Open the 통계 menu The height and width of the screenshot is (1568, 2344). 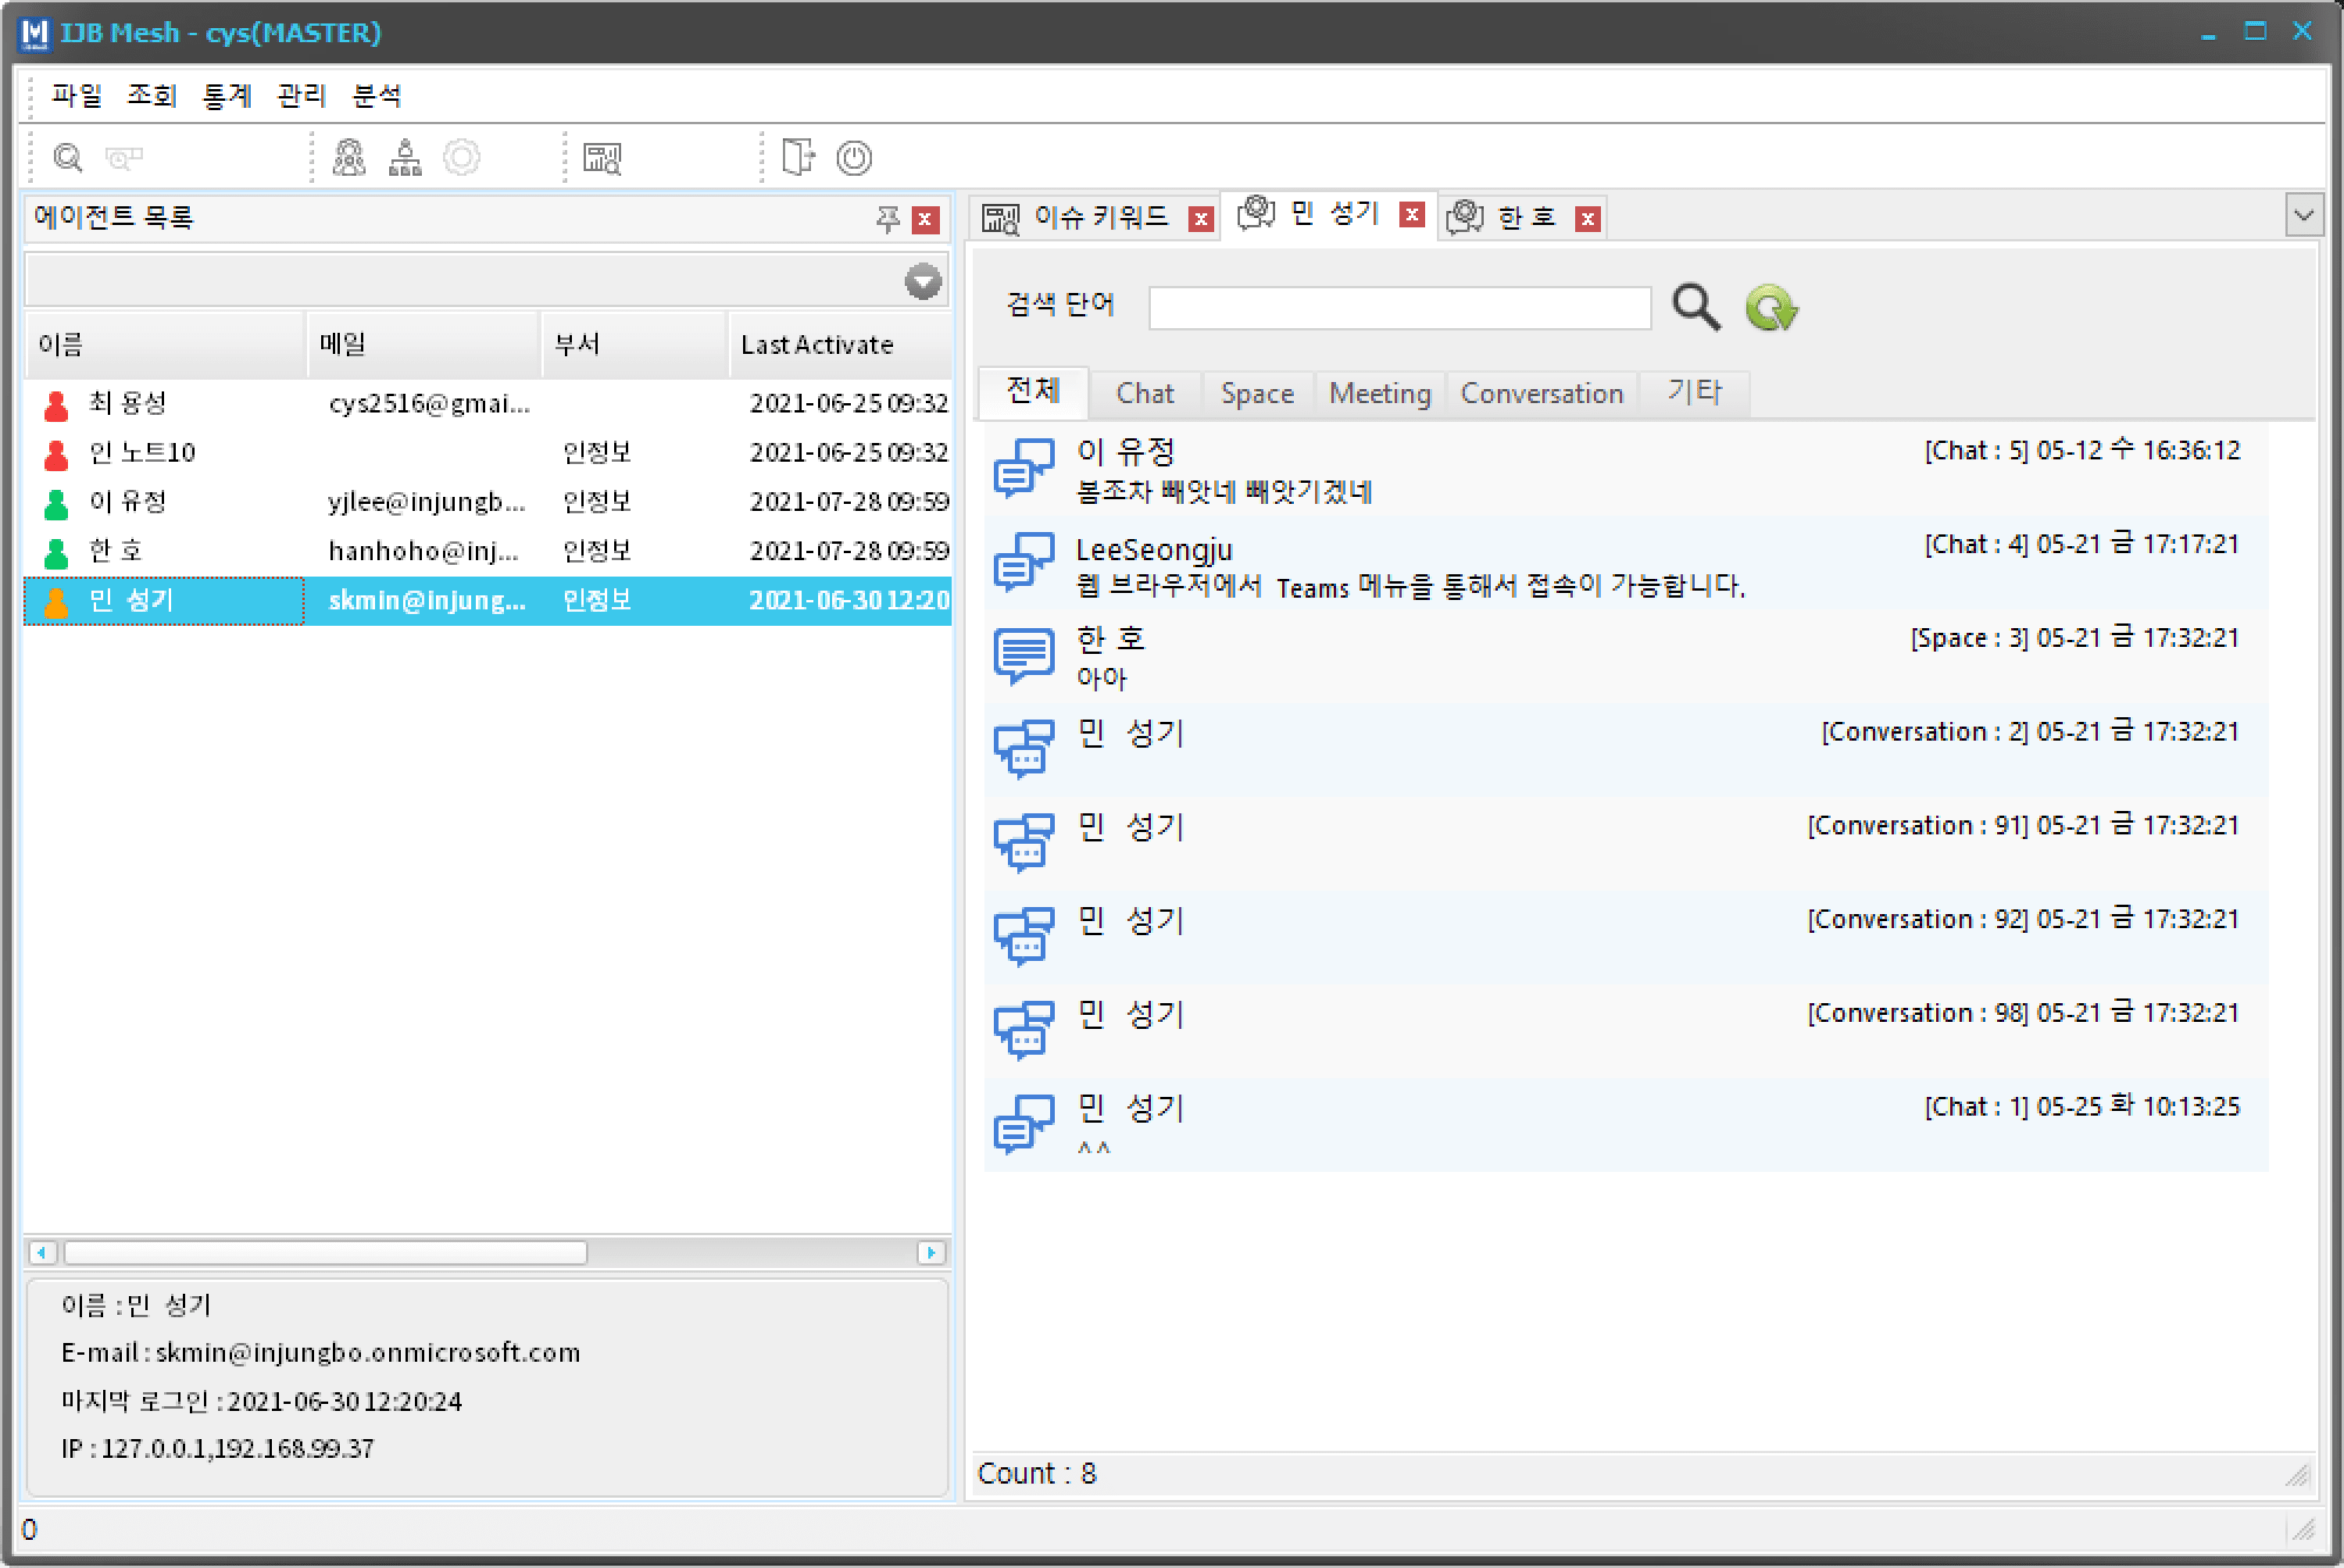coord(227,96)
